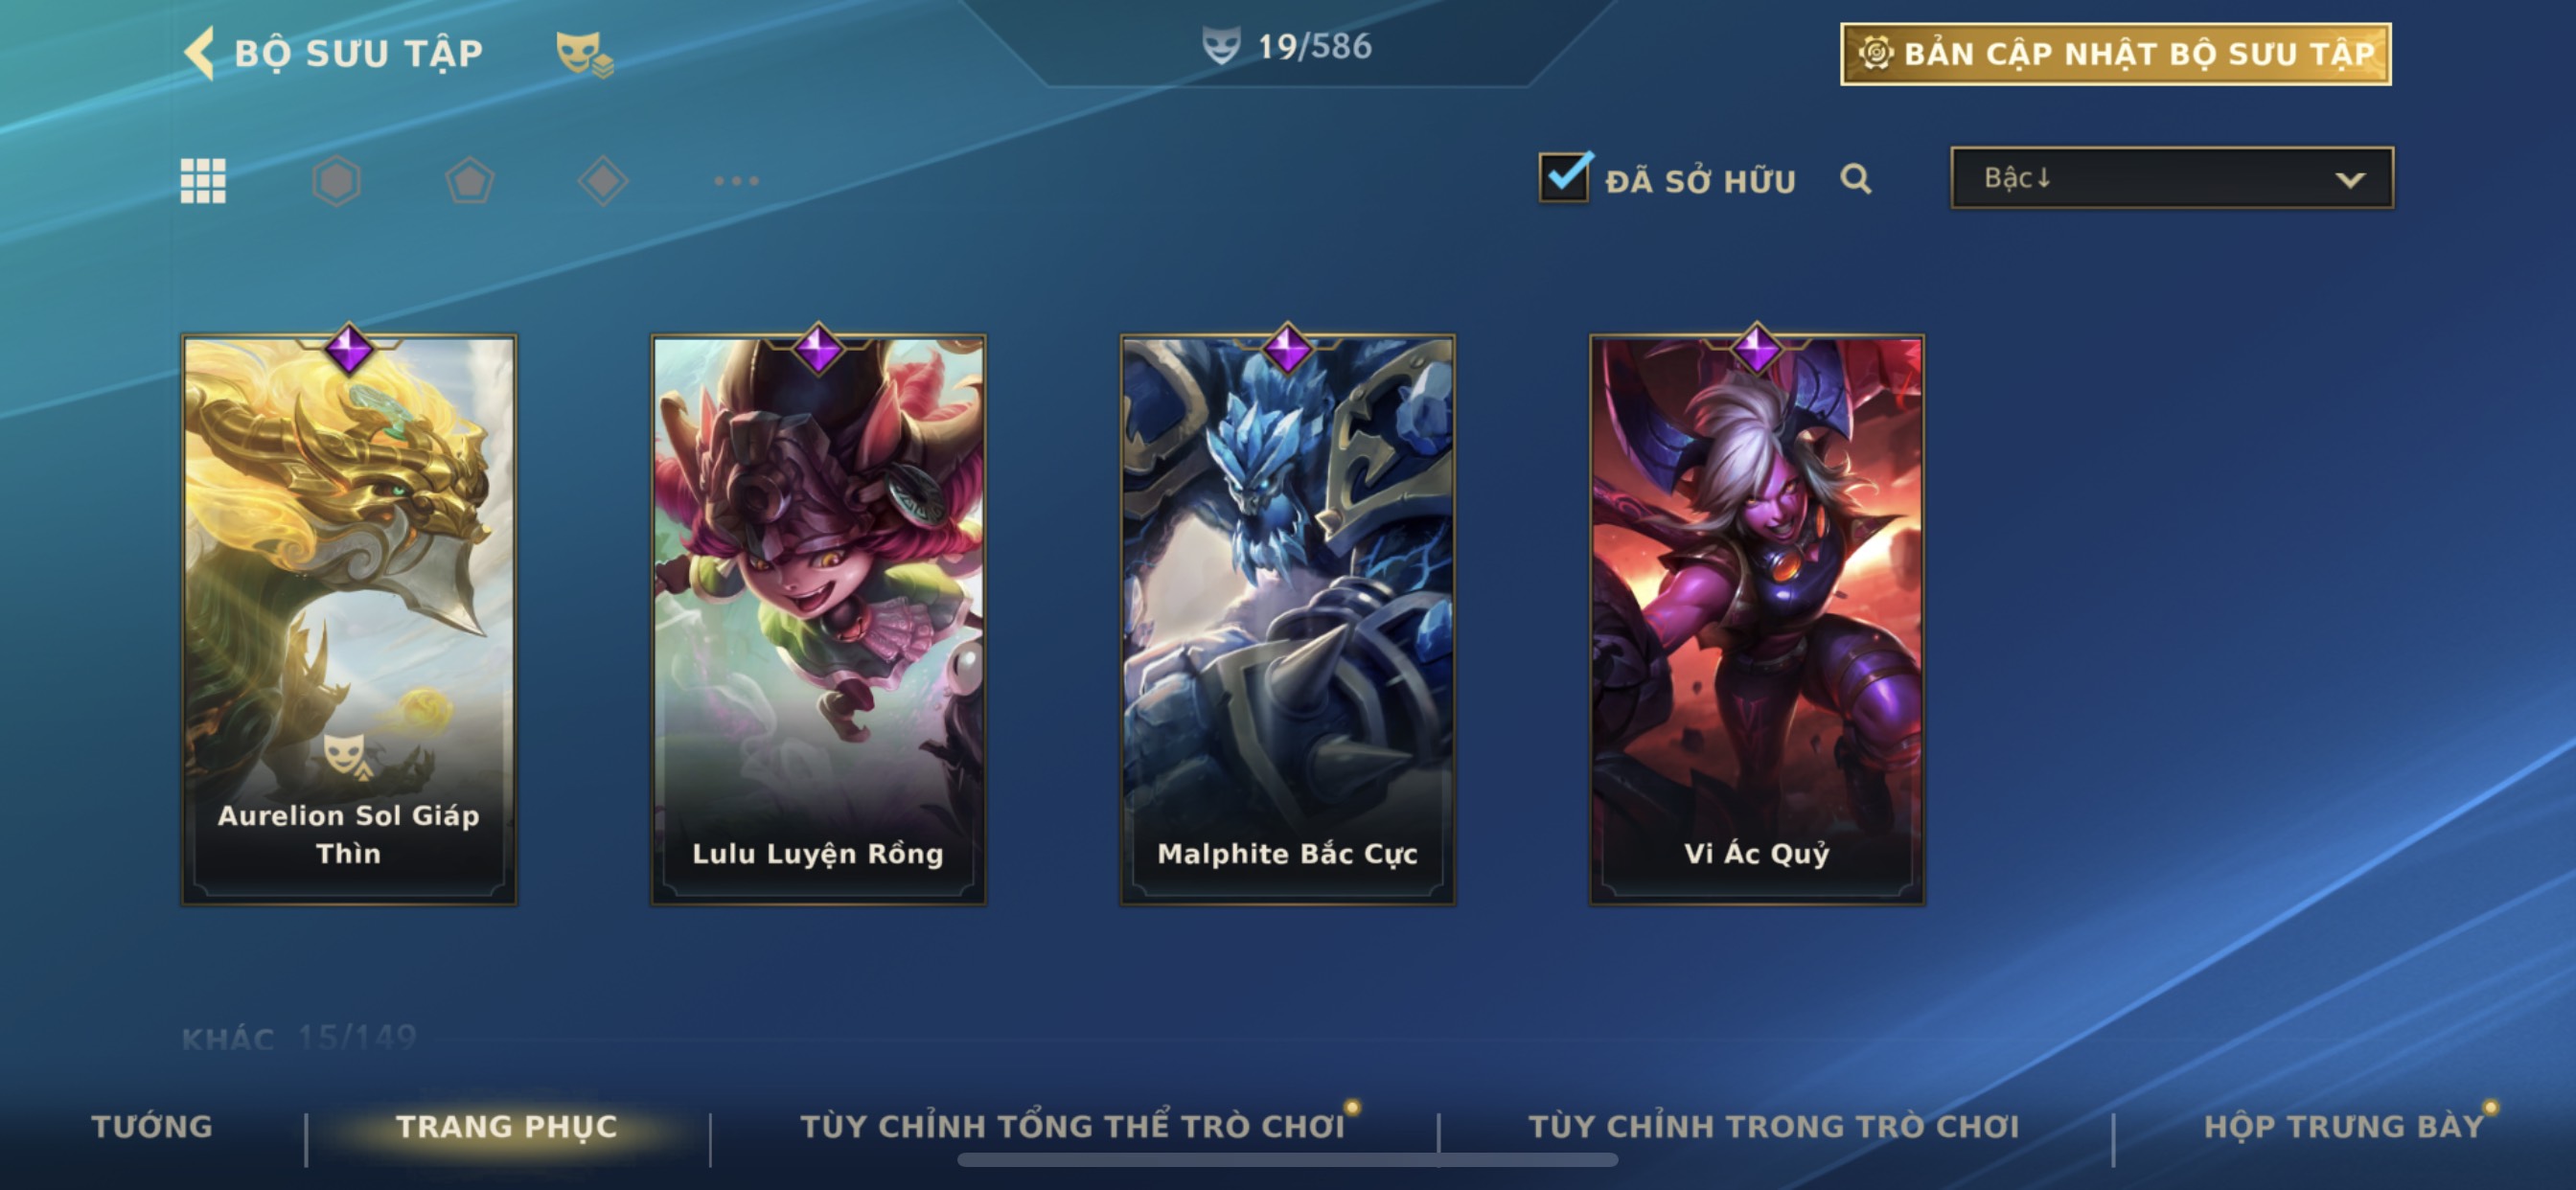2576x1190 pixels.
Task: Select the diamond rarity filter icon
Action: click(x=603, y=181)
